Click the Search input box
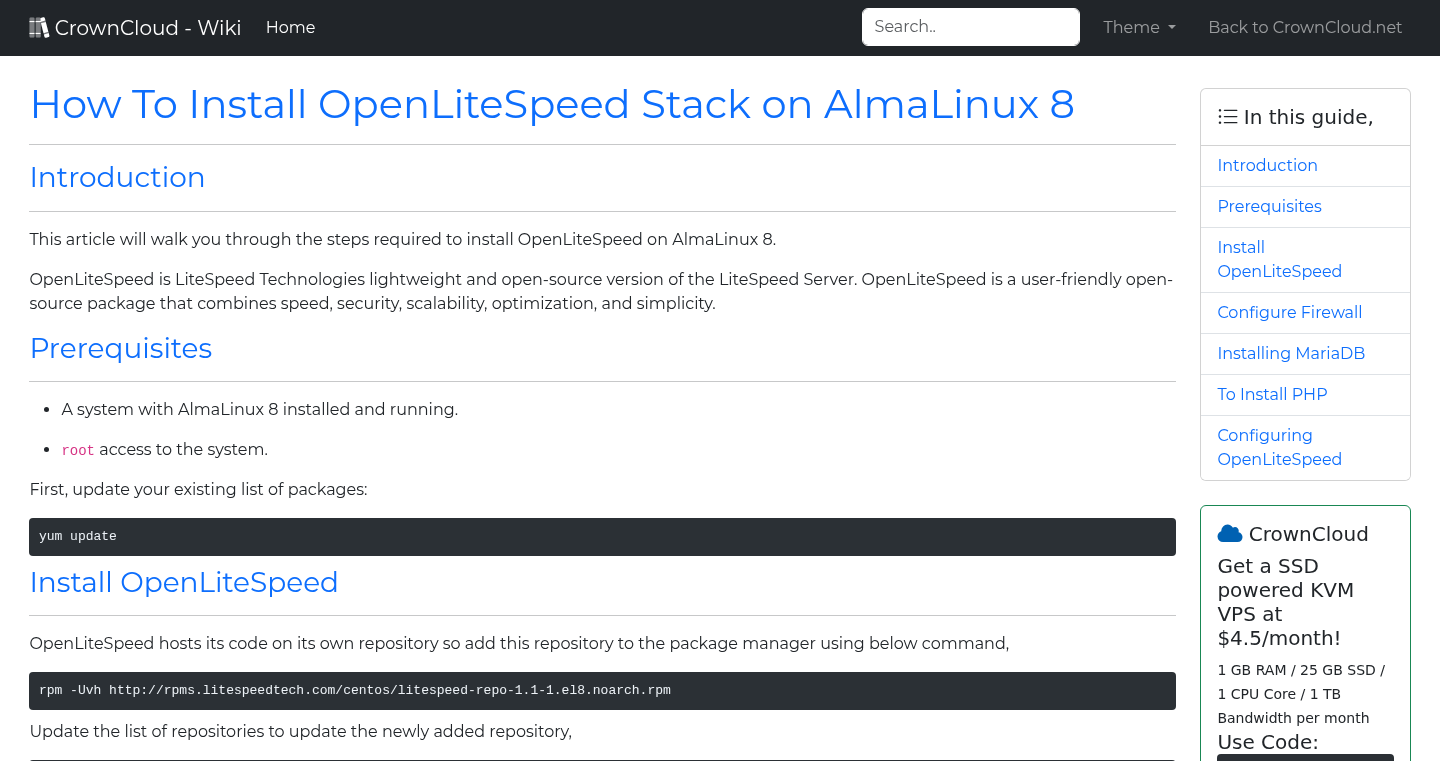The height and width of the screenshot is (761, 1440). click(970, 26)
